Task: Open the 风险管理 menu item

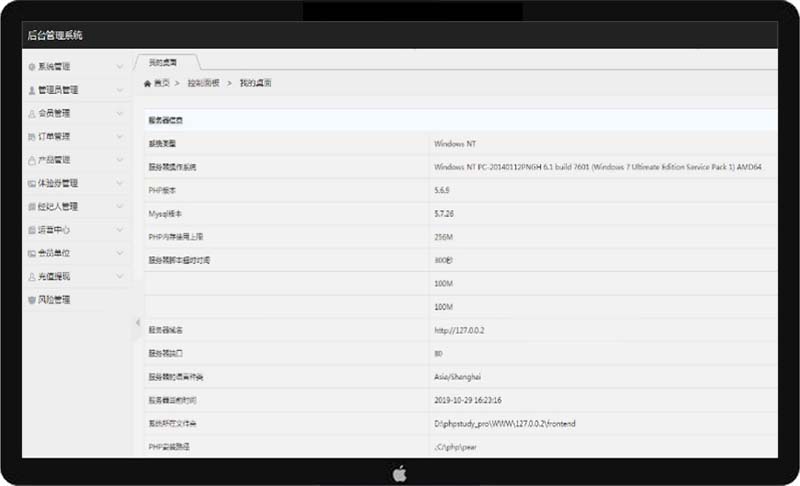Action: [x=54, y=300]
